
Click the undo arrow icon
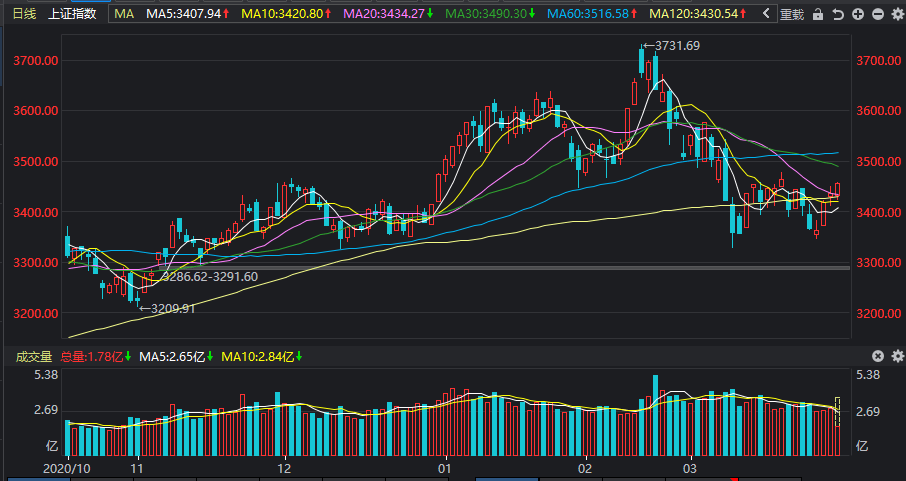(838, 14)
